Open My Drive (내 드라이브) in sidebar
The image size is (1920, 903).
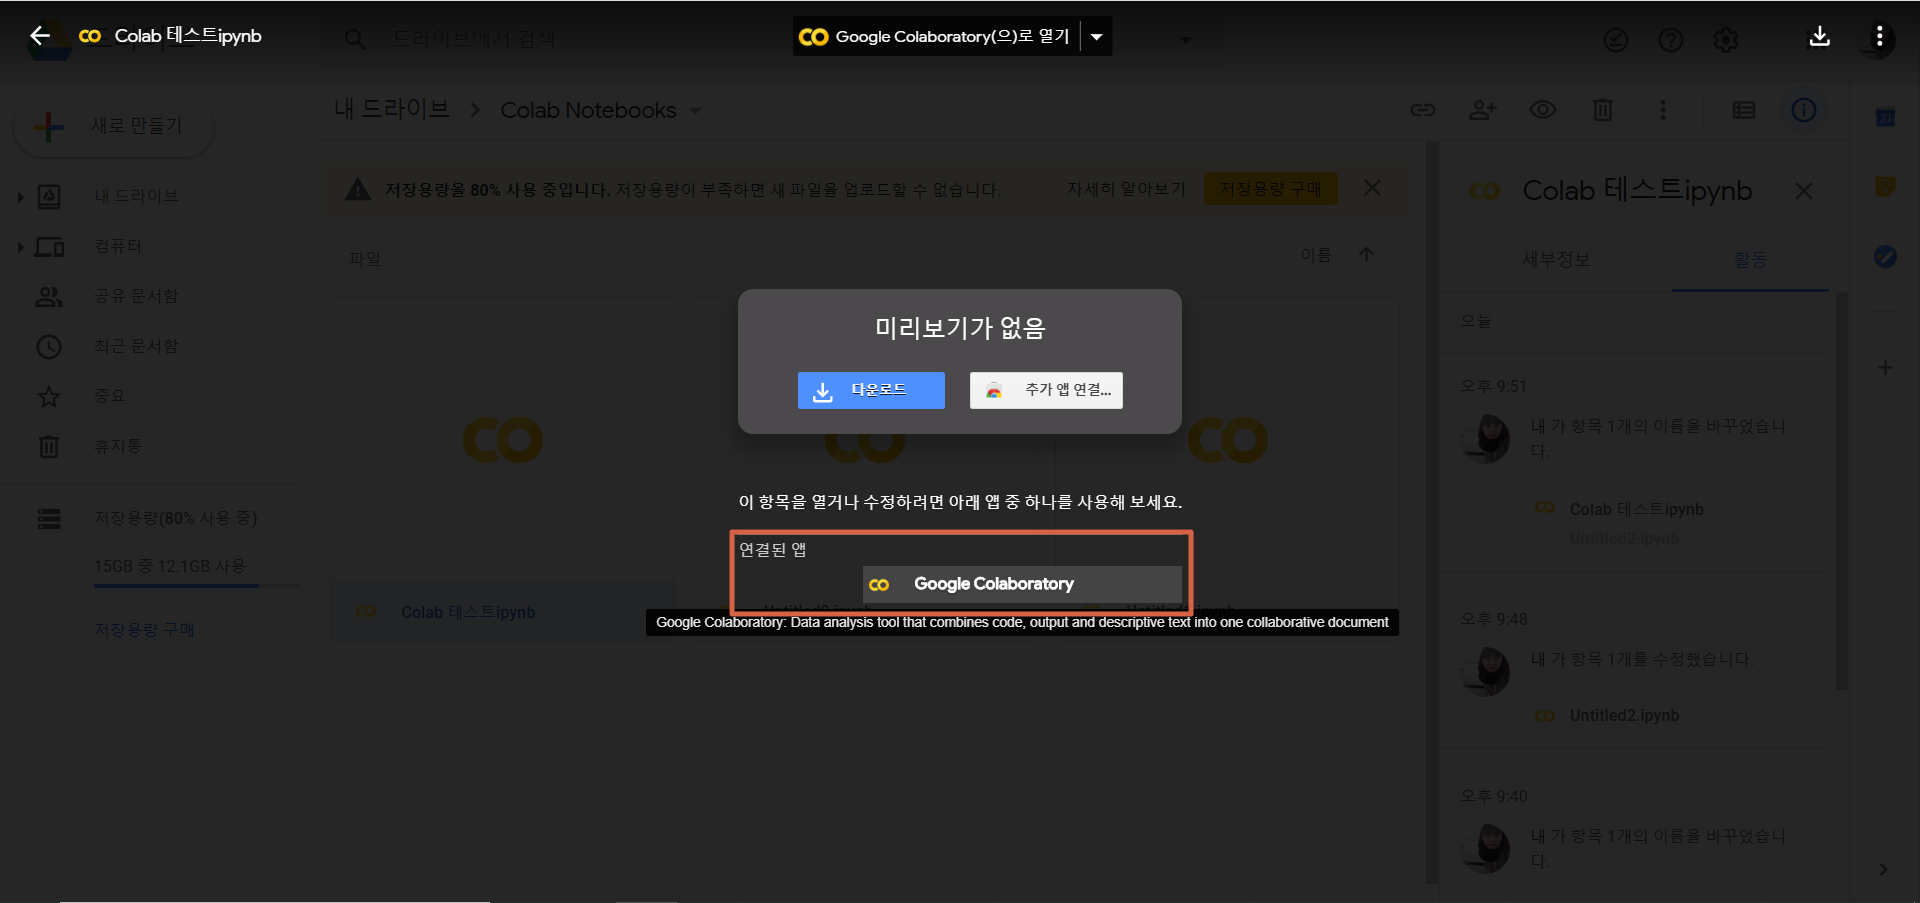pyautogui.click(x=136, y=196)
